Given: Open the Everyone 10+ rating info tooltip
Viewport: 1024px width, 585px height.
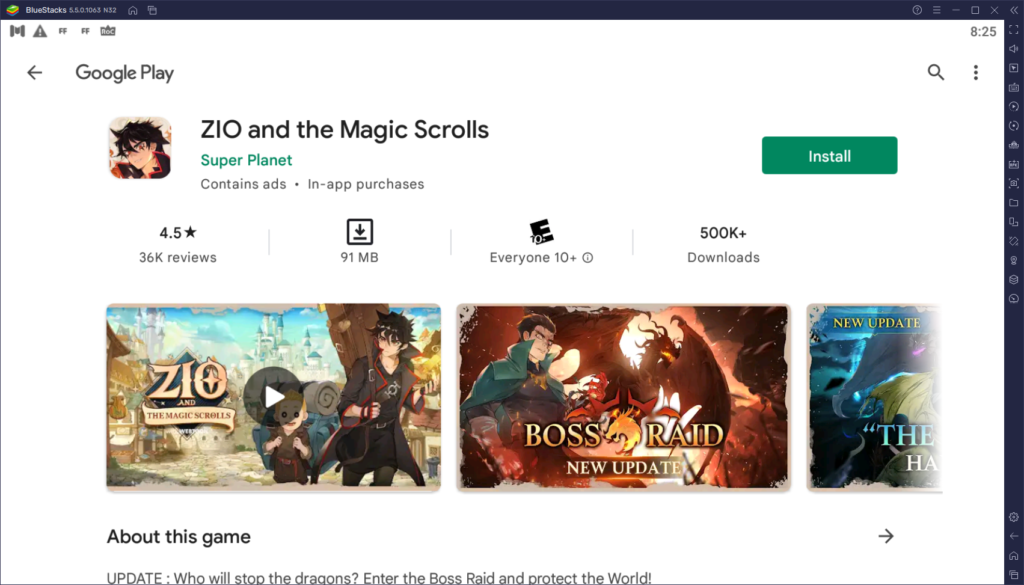Looking at the screenshot, I should (587, 257).
